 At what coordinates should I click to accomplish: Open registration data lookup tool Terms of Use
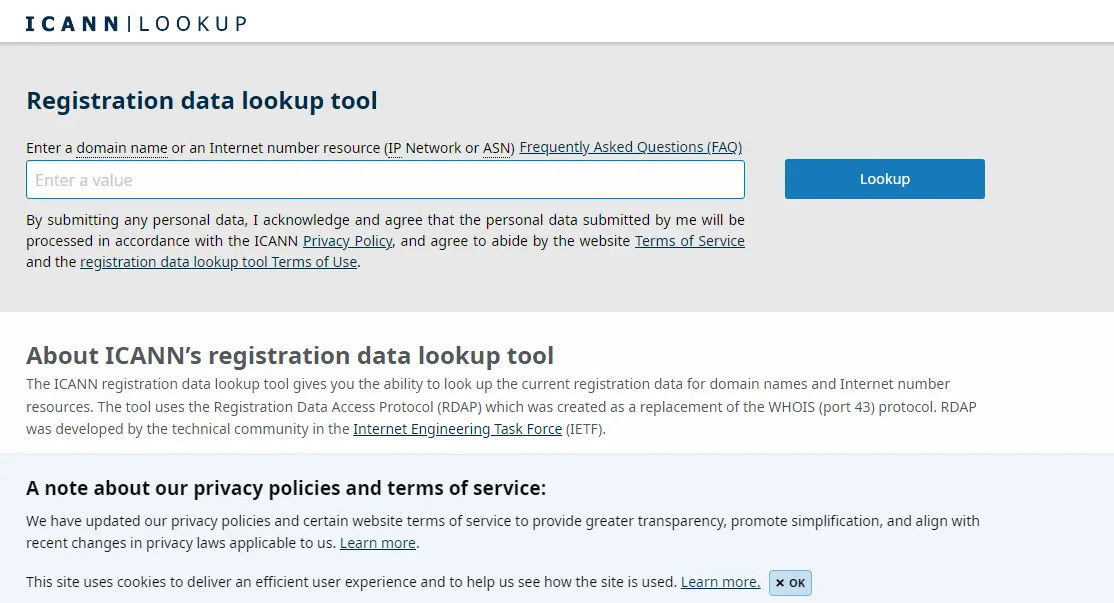click(x=218, y=261)
